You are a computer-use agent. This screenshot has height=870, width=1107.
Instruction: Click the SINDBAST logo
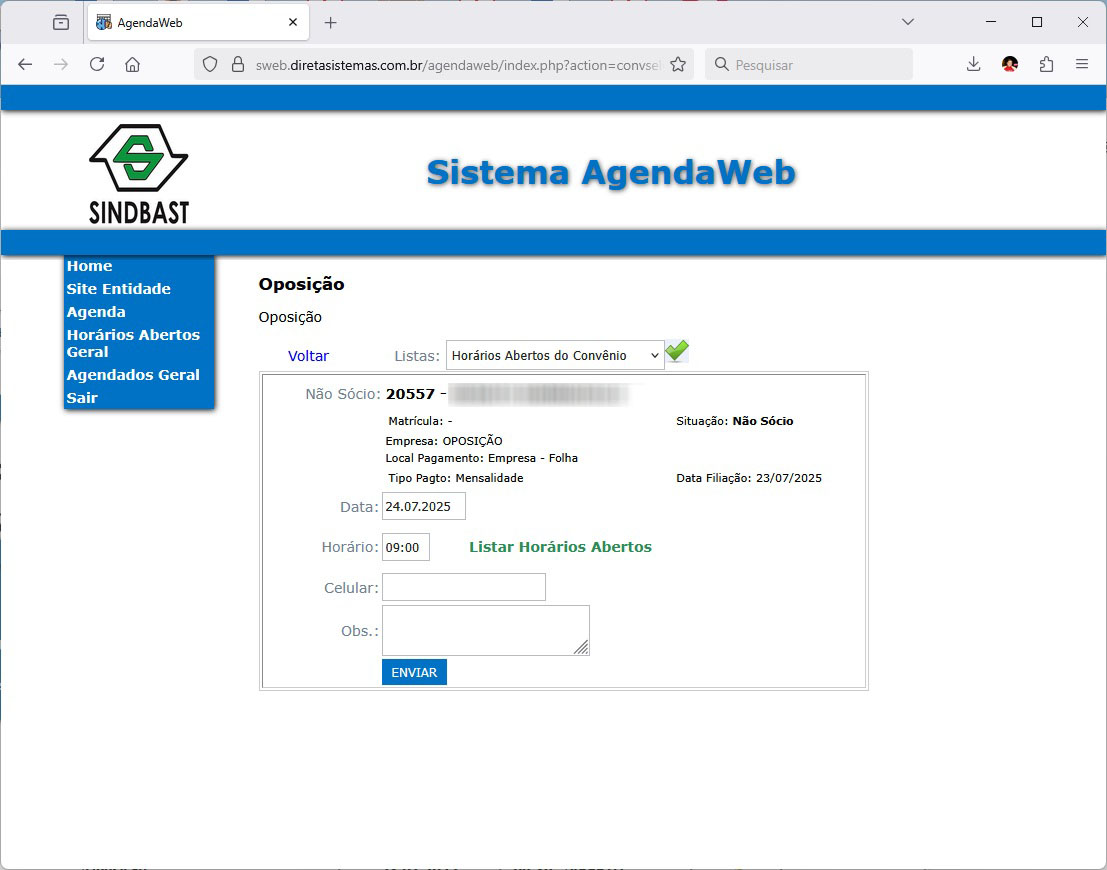(x=139, y=174)
